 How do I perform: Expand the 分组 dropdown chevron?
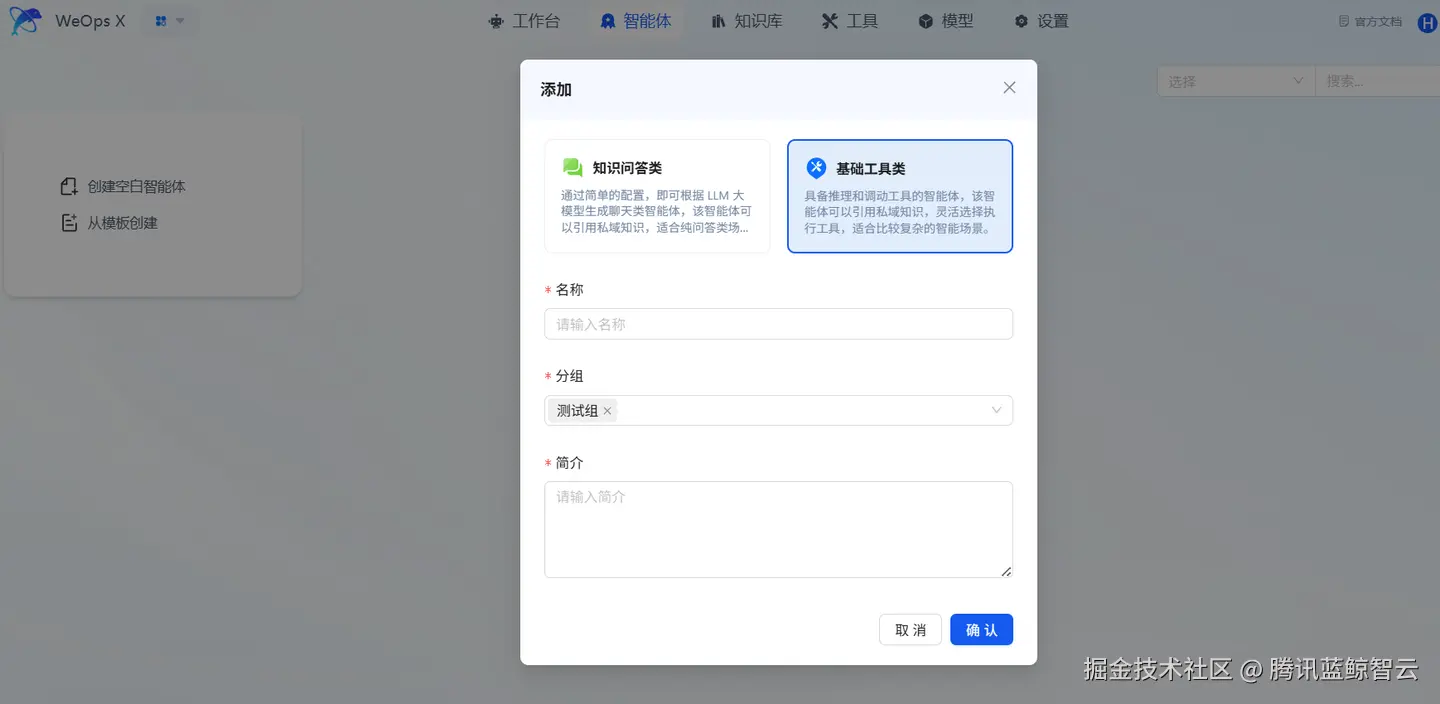click(x=996, y=410)
